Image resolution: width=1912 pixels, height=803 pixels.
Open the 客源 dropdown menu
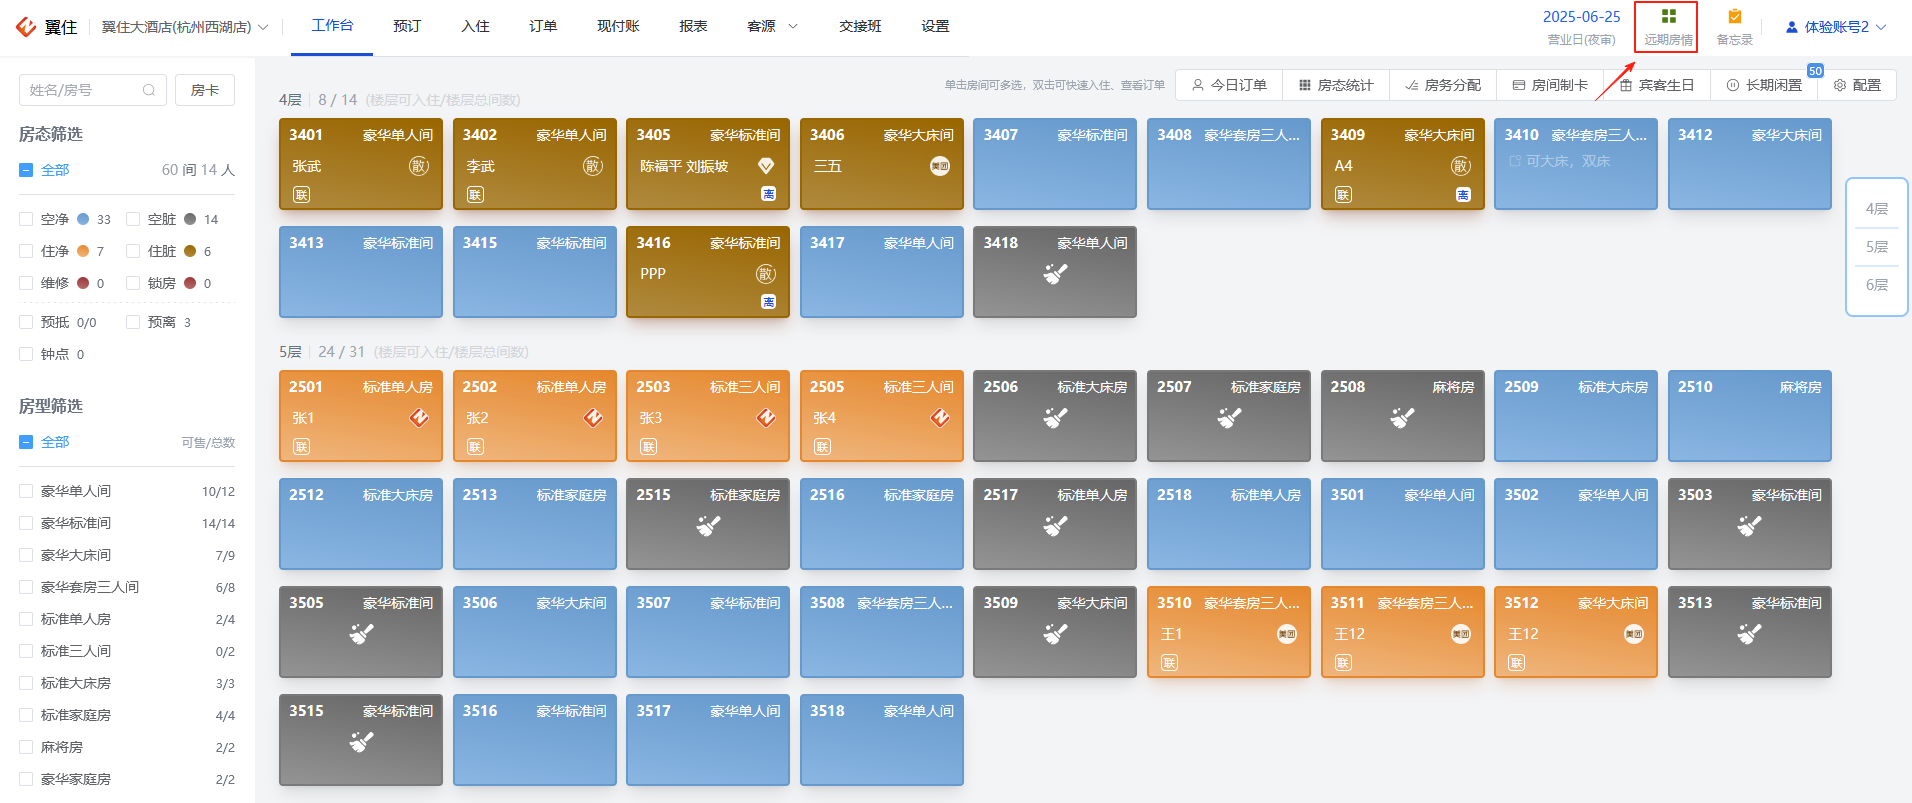point(772,26)
